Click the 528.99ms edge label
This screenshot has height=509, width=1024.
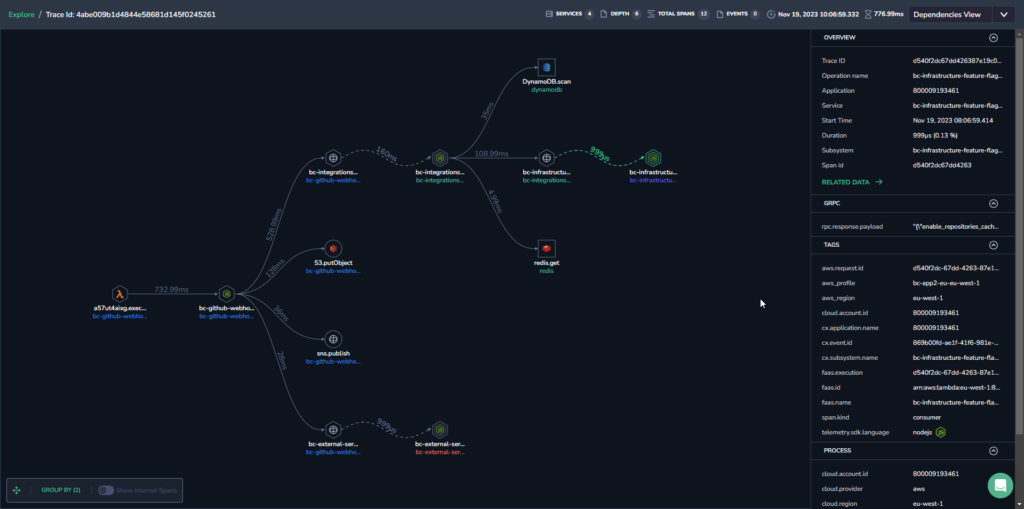pos(274,225)
